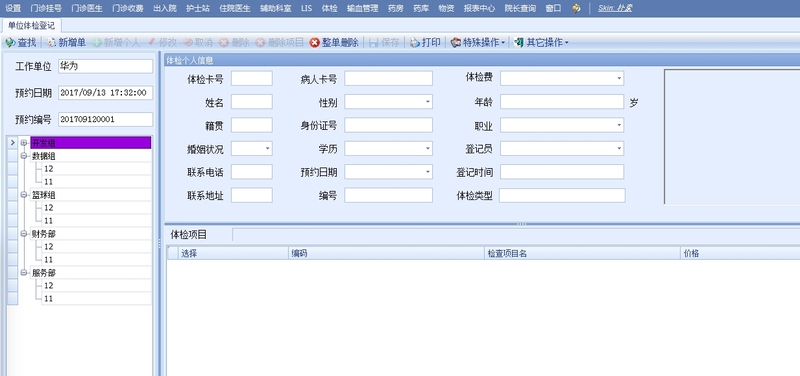Click the 取消 toolbar icon

[x=188, y=43]
